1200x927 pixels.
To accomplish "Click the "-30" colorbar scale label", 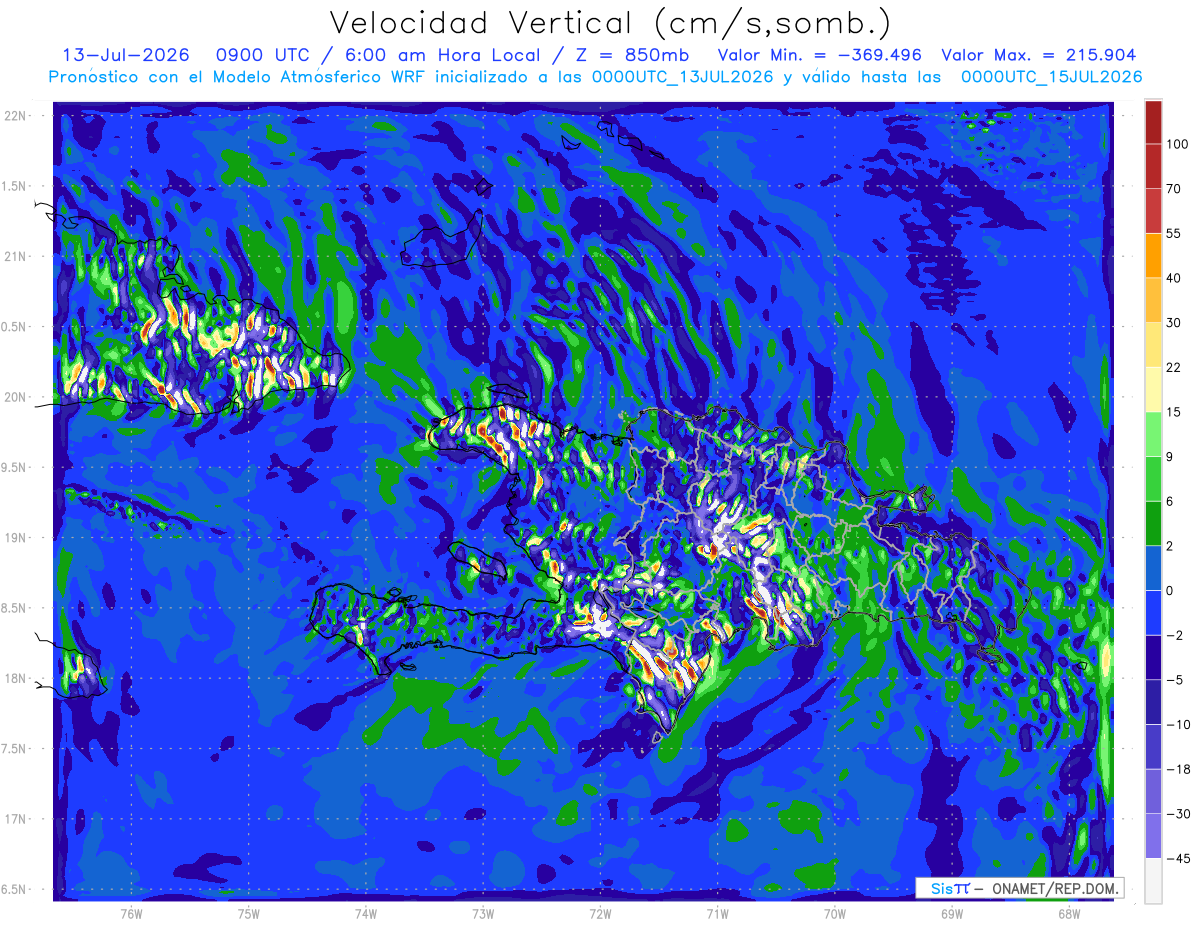I will coord(1177,814).
